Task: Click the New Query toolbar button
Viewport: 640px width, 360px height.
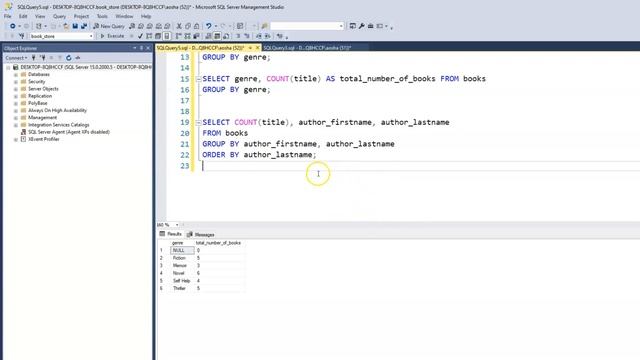Action: click(109, 26)
